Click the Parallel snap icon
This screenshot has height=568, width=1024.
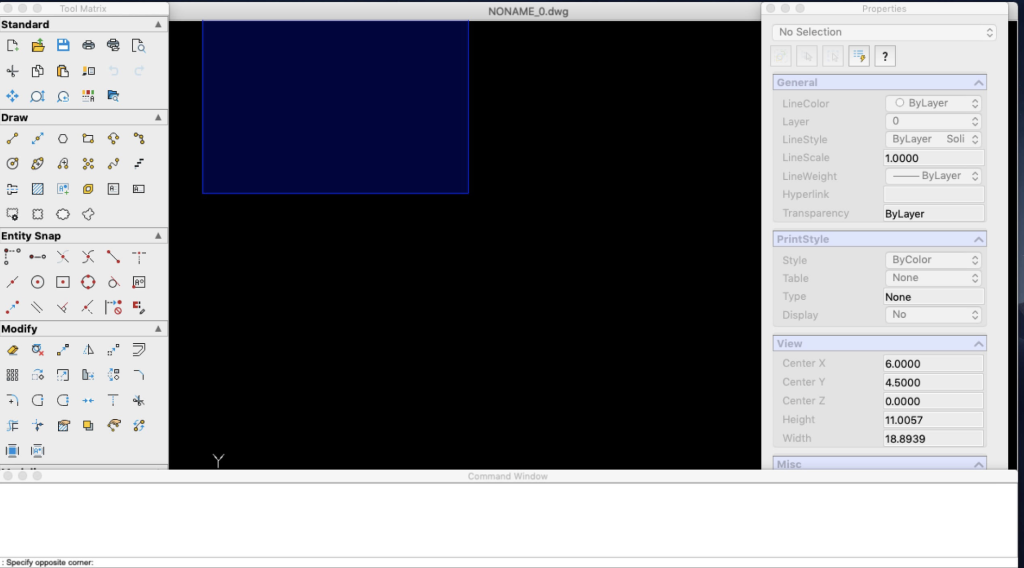38,308
